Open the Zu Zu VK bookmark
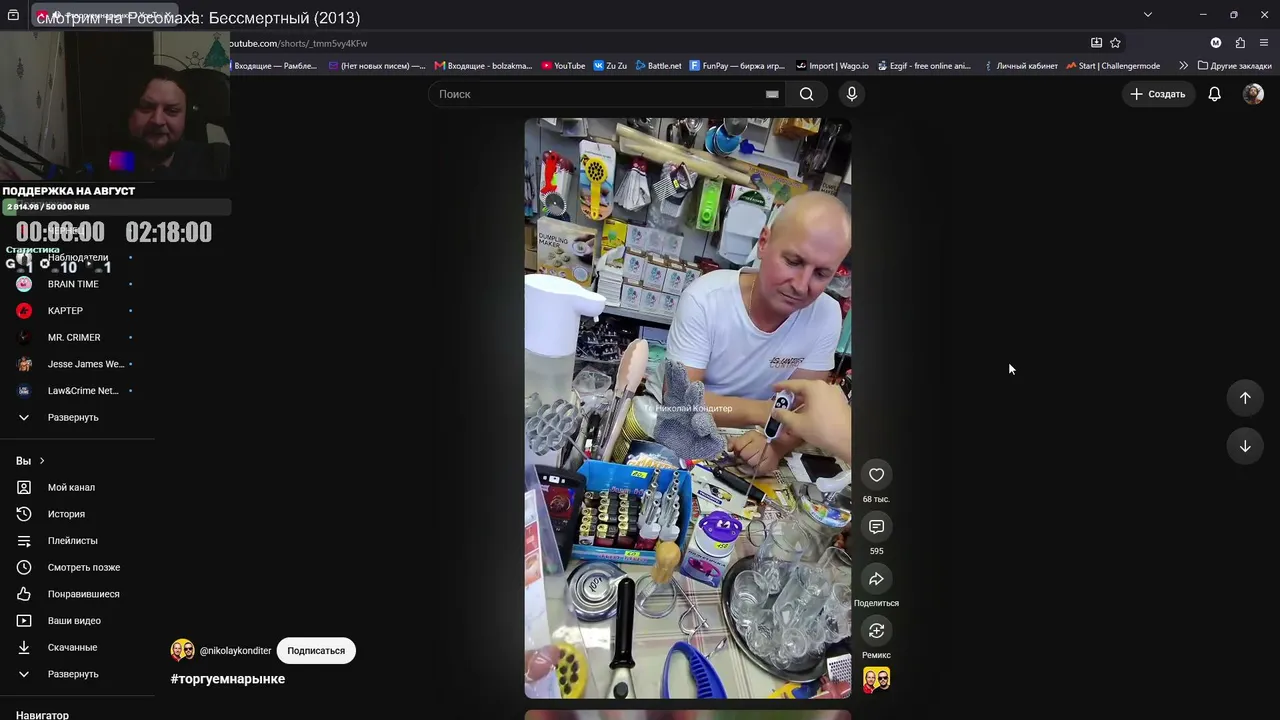Image resolution: width=1280 pixels, height=720 pixels. pos(610,66)
